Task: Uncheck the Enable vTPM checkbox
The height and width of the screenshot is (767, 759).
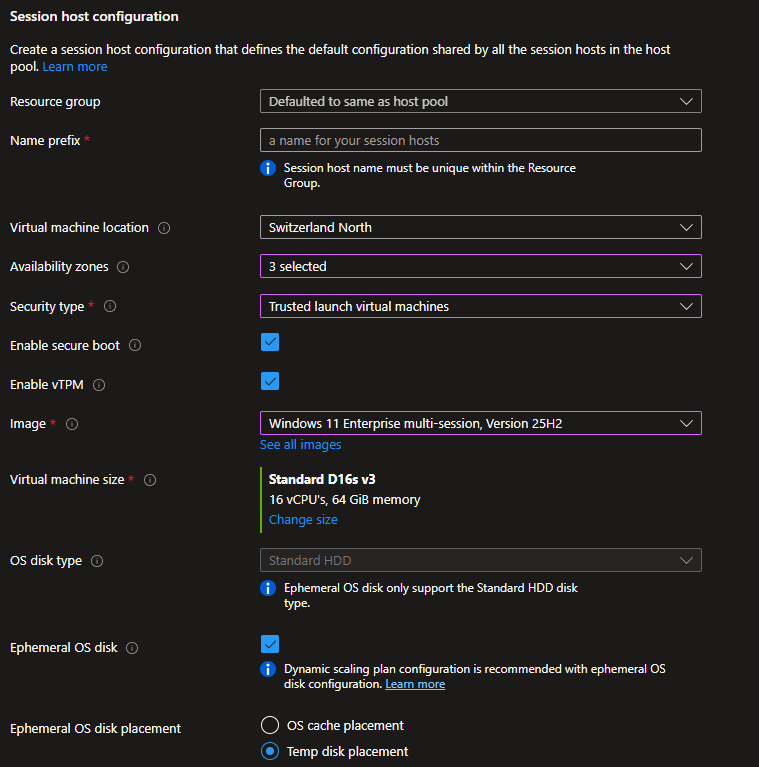Action: [x=270, y=381]
